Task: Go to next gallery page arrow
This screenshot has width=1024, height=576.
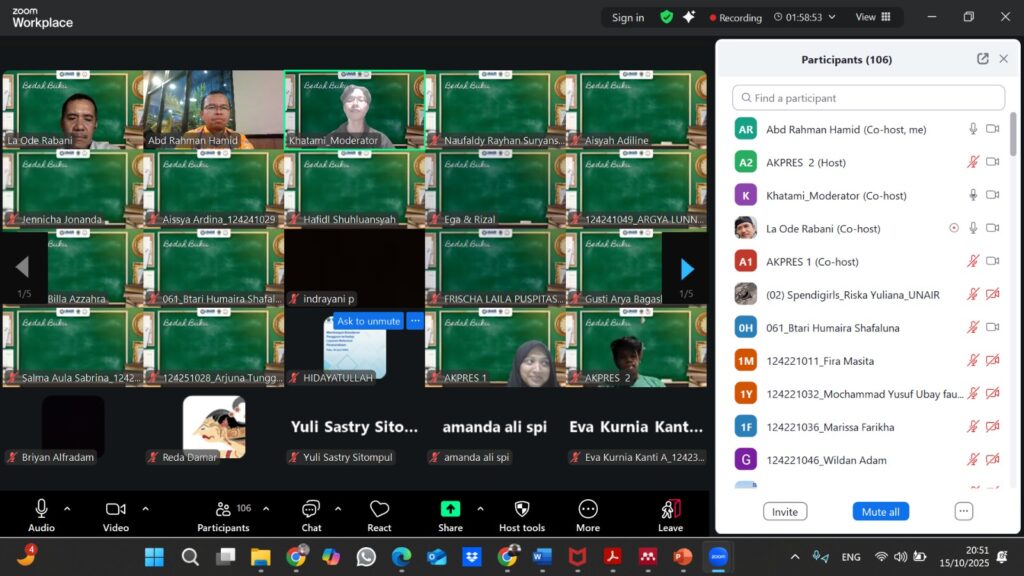Action: point(686,268)
